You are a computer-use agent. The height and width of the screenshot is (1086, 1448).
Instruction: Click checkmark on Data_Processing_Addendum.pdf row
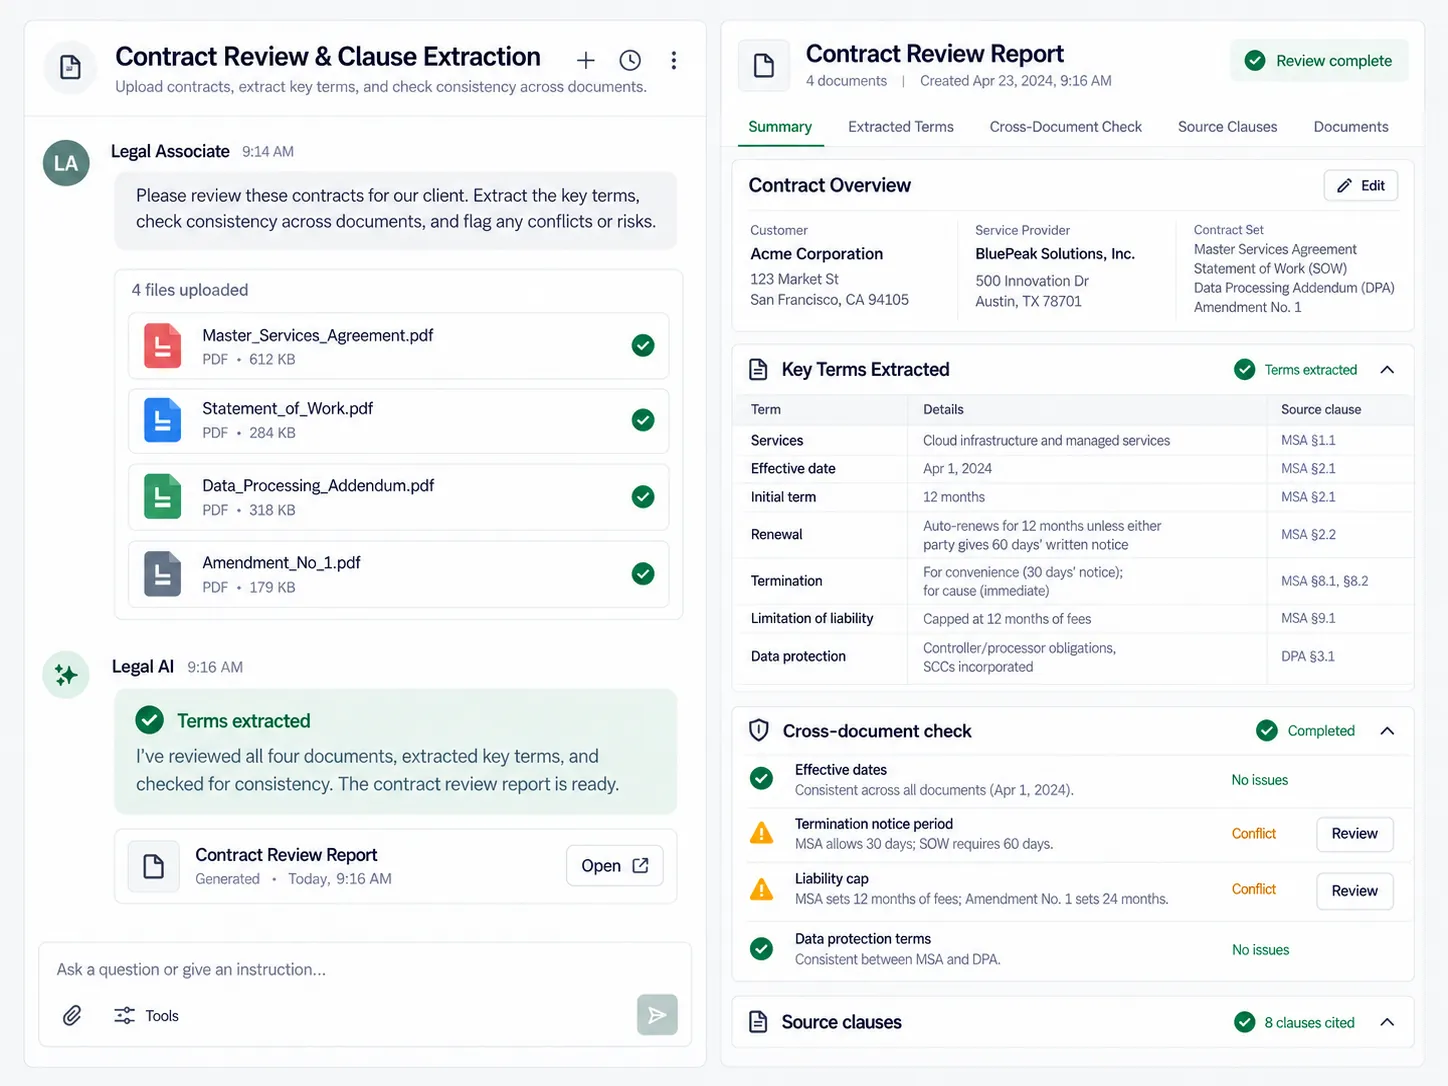643,497
